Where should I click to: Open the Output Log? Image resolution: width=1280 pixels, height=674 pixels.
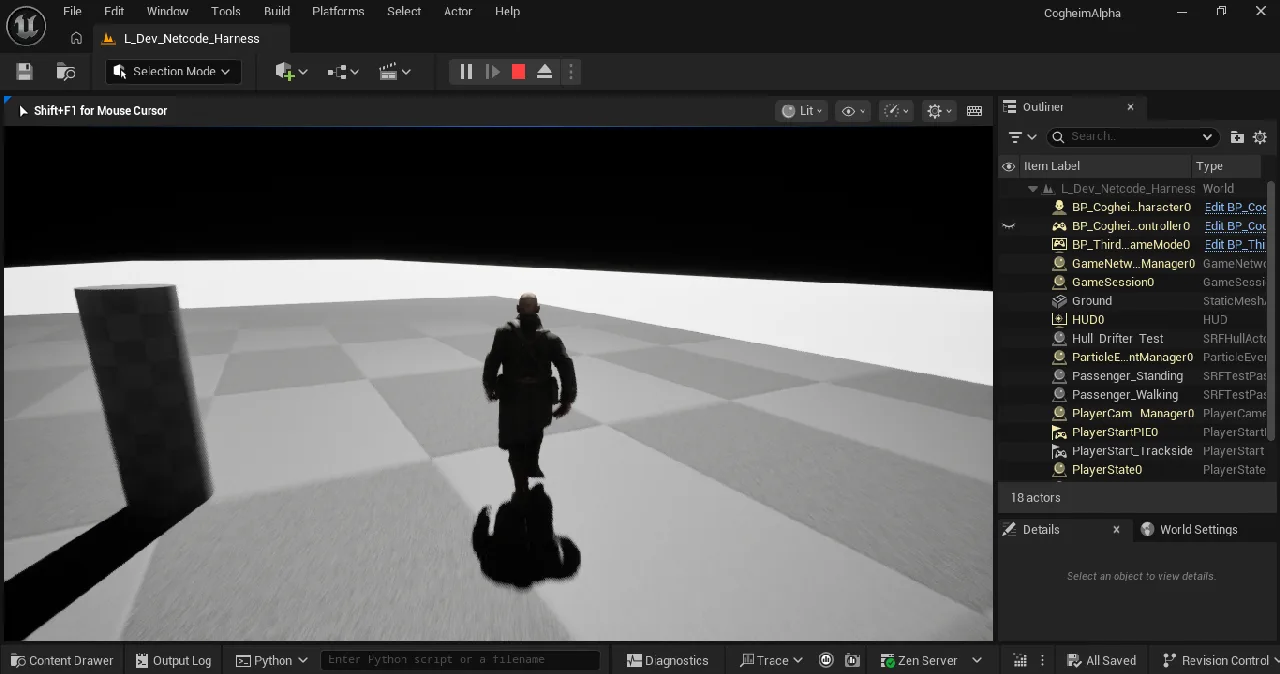pyautogui.click(x=172, y=660)
